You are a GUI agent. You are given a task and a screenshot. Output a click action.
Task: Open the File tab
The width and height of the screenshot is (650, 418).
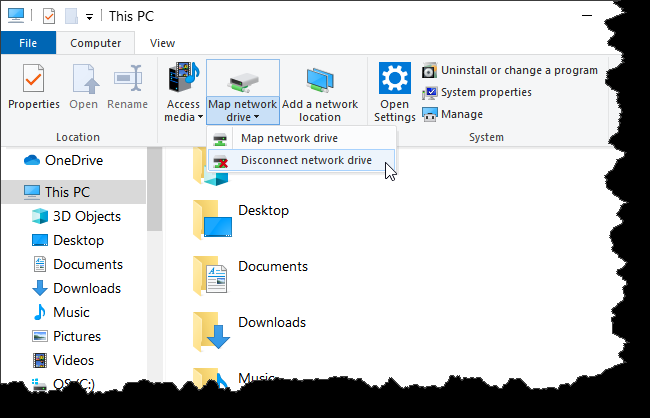pos(28,43)
